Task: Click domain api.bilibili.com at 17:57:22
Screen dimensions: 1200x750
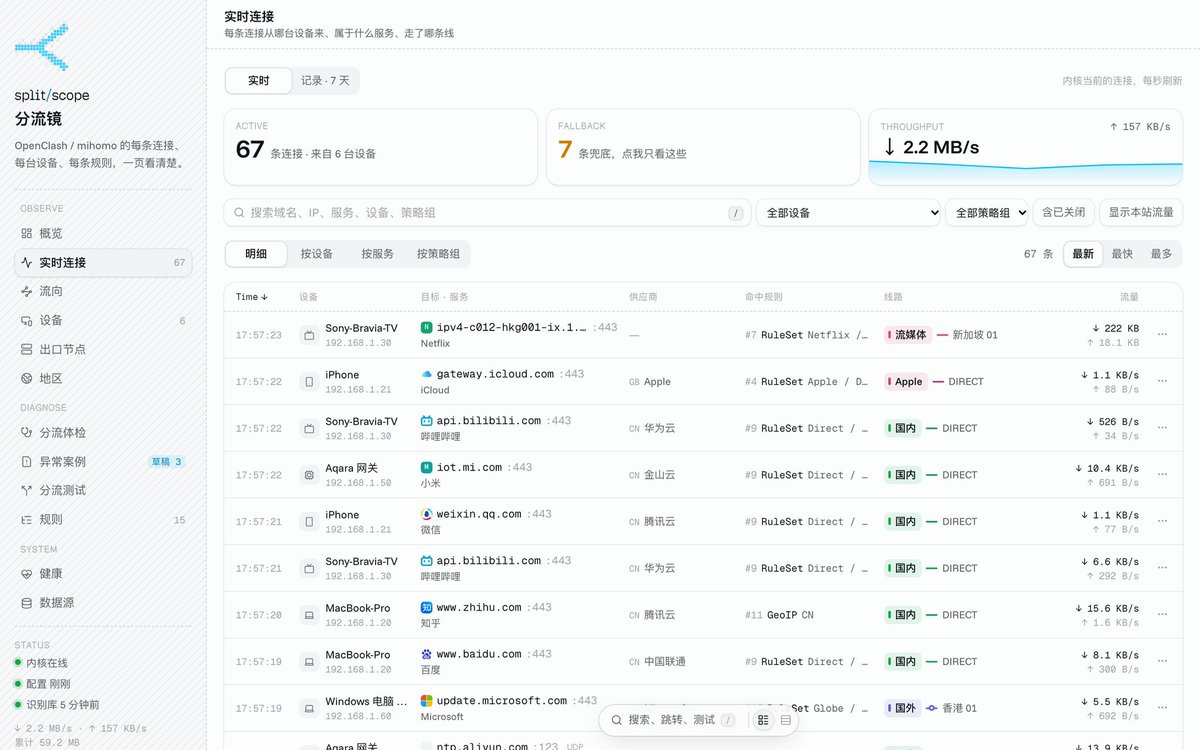Action: (489, 421)
